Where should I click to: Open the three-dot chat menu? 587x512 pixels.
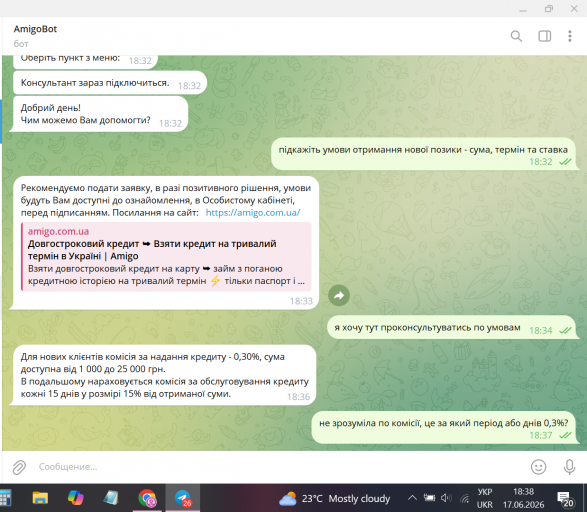pyautogui.click(x=569, y=36)
